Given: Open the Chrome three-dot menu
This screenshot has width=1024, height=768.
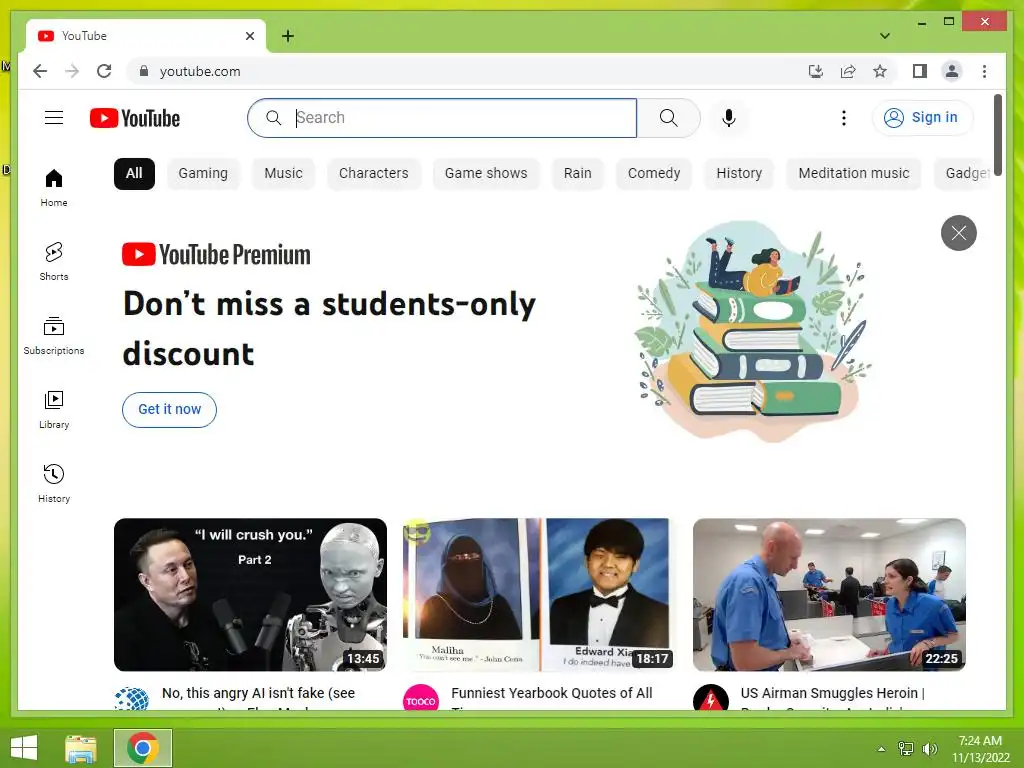Looking at the screenshot, I should [x=984, y=71].
